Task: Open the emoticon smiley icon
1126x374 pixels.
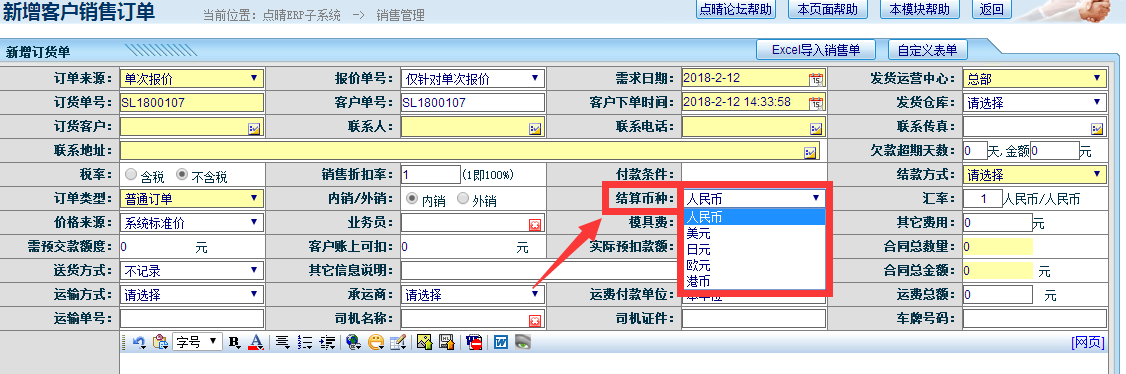Action: tap(375, 342)
